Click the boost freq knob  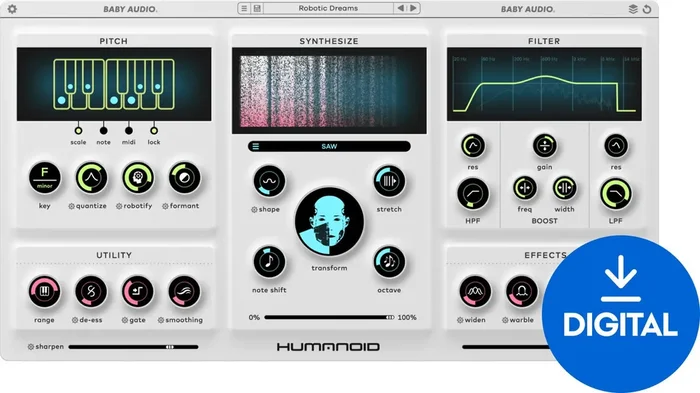pyautogui.click(x=525, y=188)
